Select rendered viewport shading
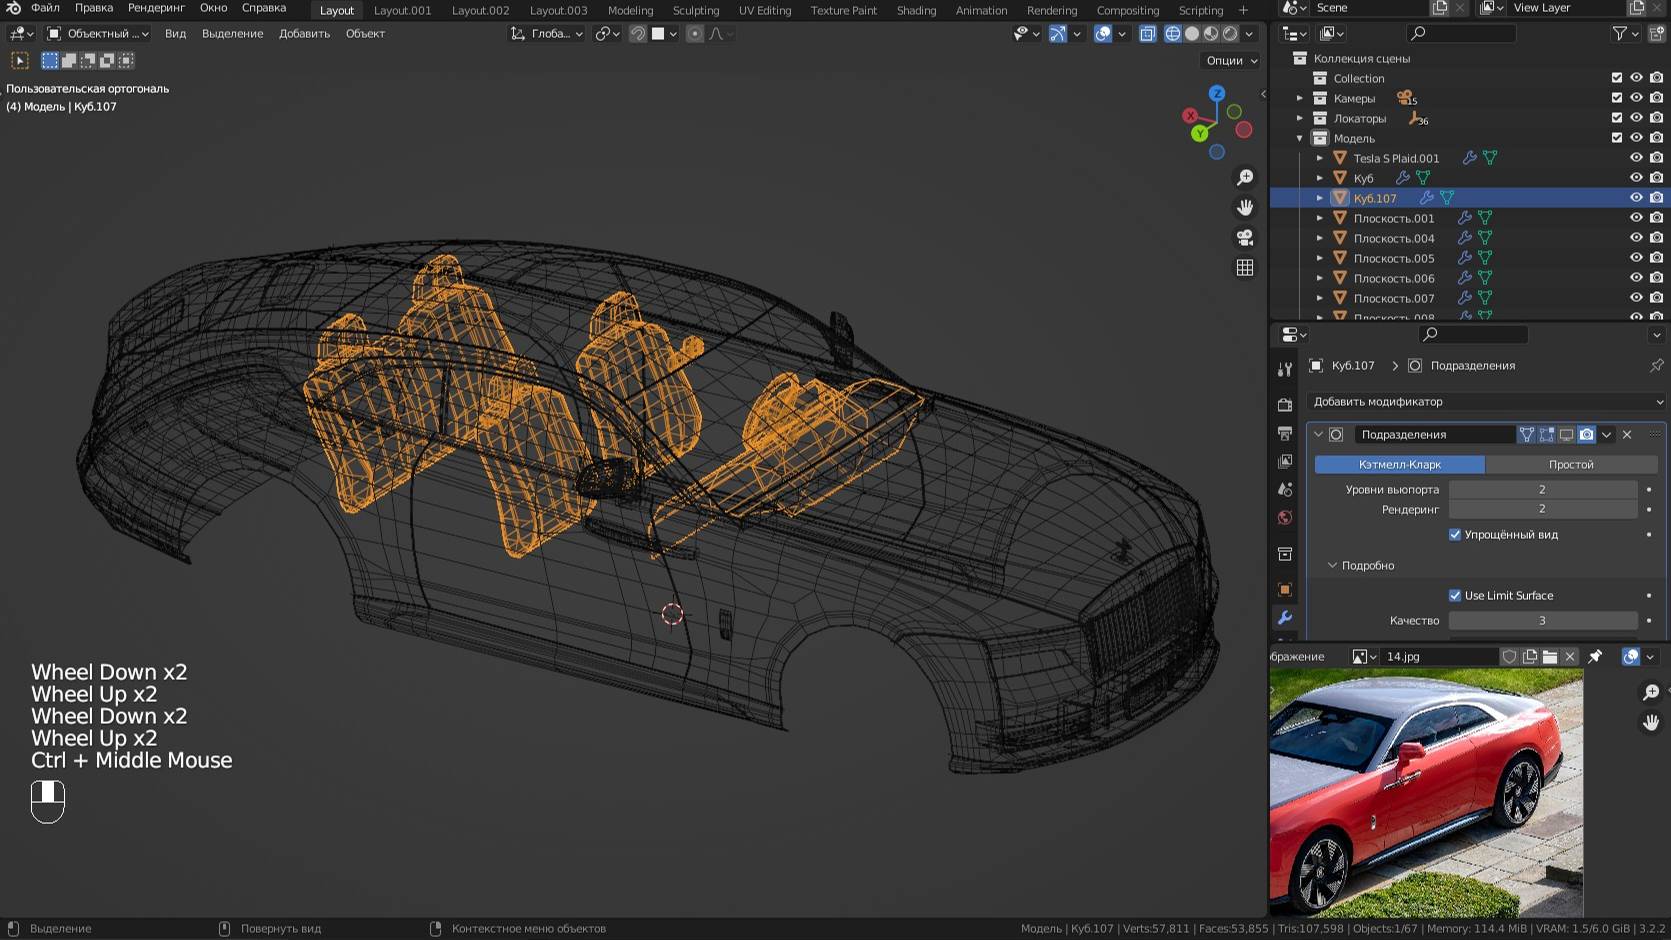Viewport: 1671px width, 940px height. (1230, 33)
